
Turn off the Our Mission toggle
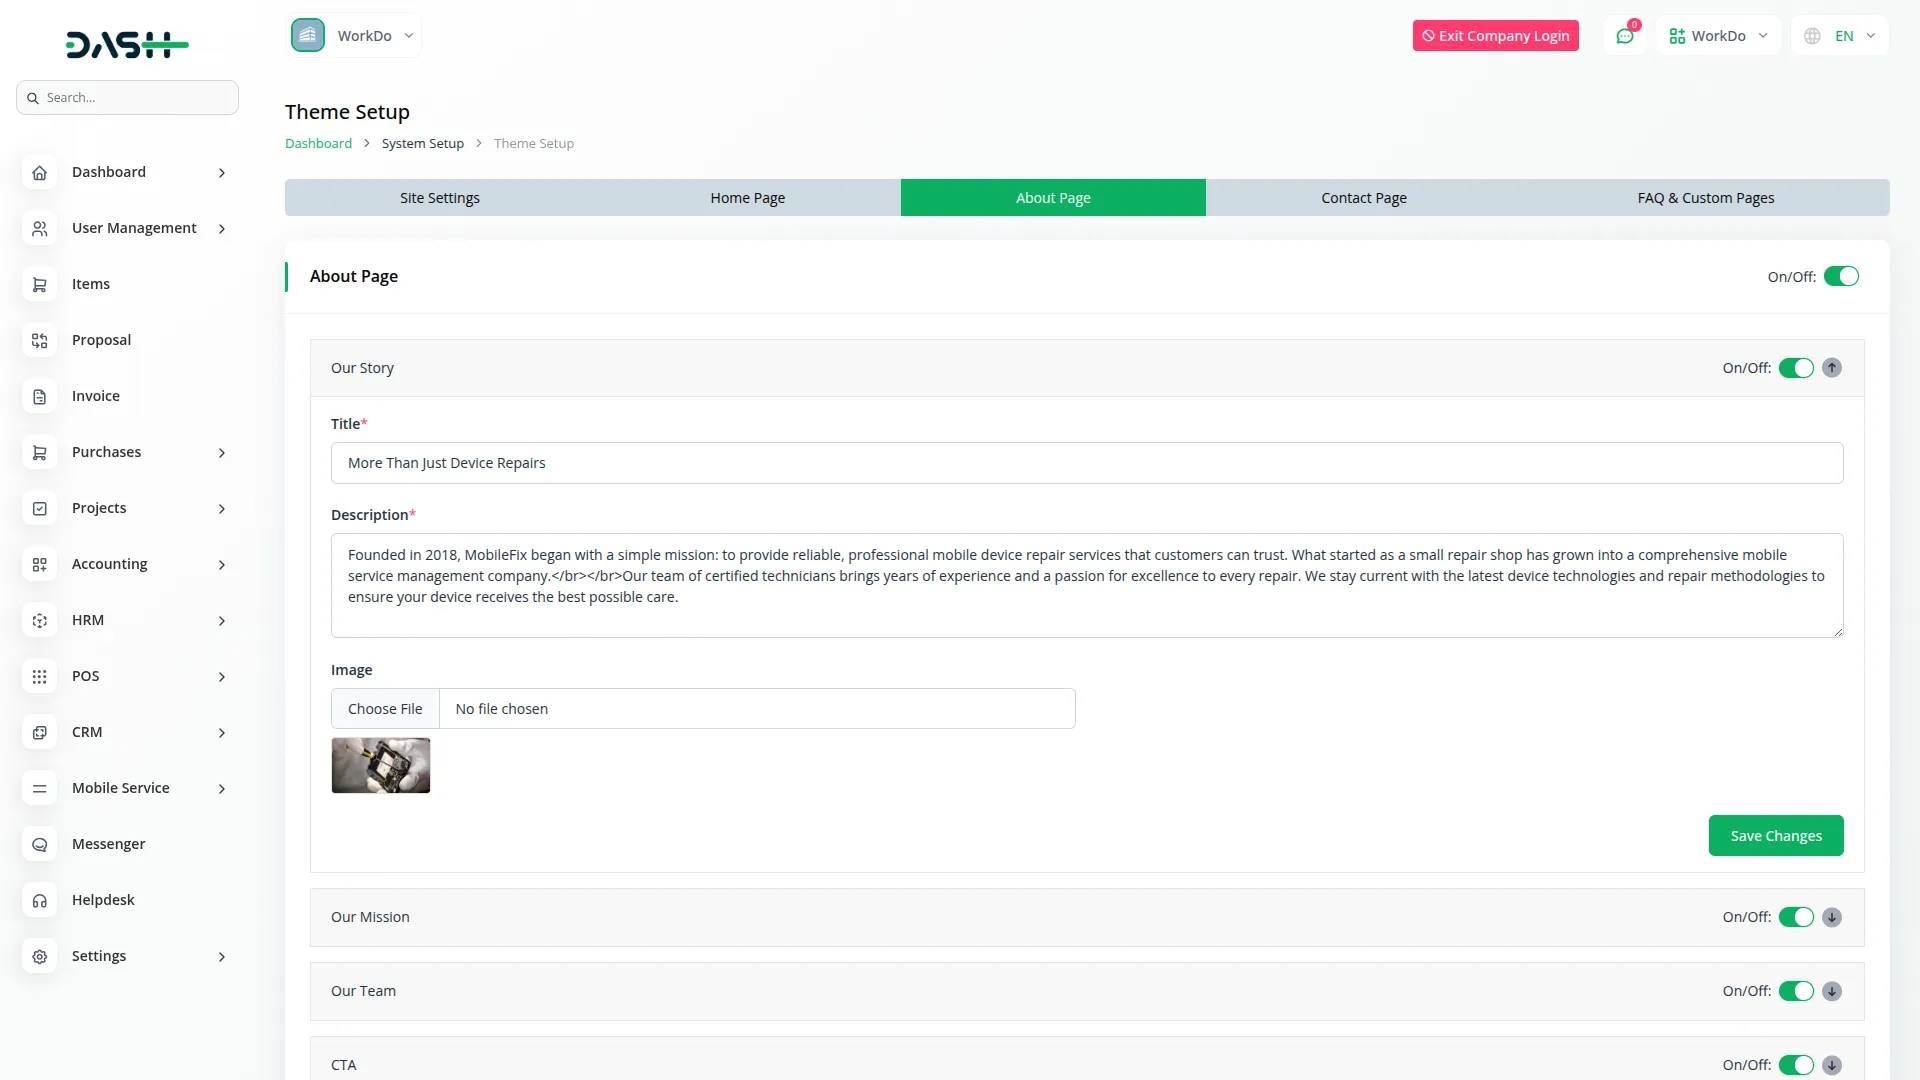coord(1797,916)
